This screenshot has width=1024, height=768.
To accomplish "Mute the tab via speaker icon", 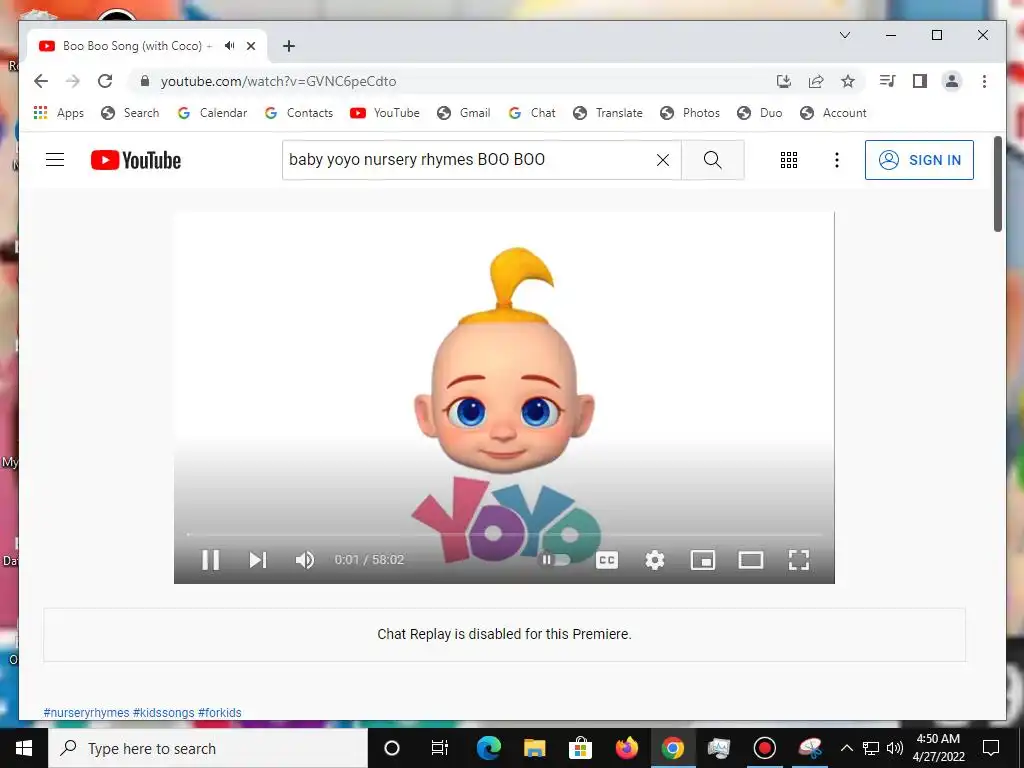I will coord(229,46).
